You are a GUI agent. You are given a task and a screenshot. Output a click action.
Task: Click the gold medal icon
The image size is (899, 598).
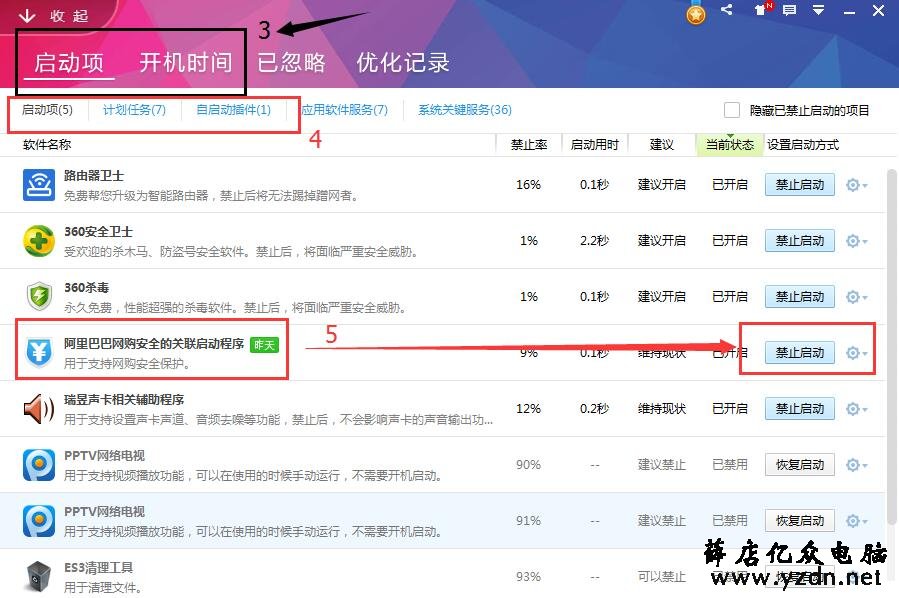point(695,14)
